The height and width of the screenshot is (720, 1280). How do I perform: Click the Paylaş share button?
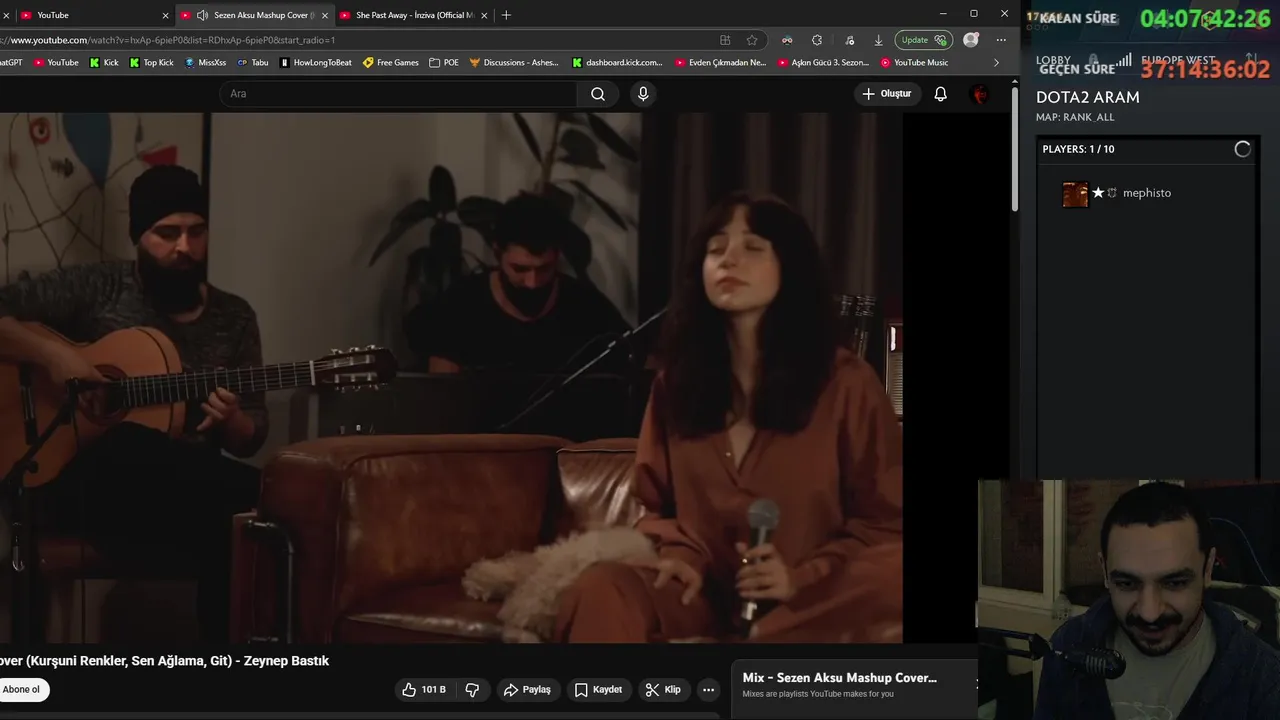tap(527, 690)
